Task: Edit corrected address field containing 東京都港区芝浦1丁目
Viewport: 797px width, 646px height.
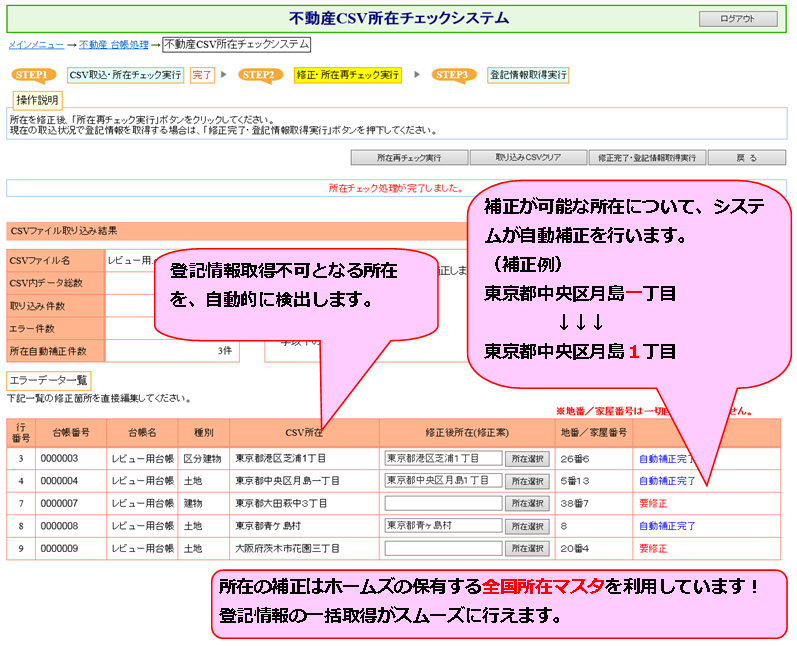Action: (443, 458)
